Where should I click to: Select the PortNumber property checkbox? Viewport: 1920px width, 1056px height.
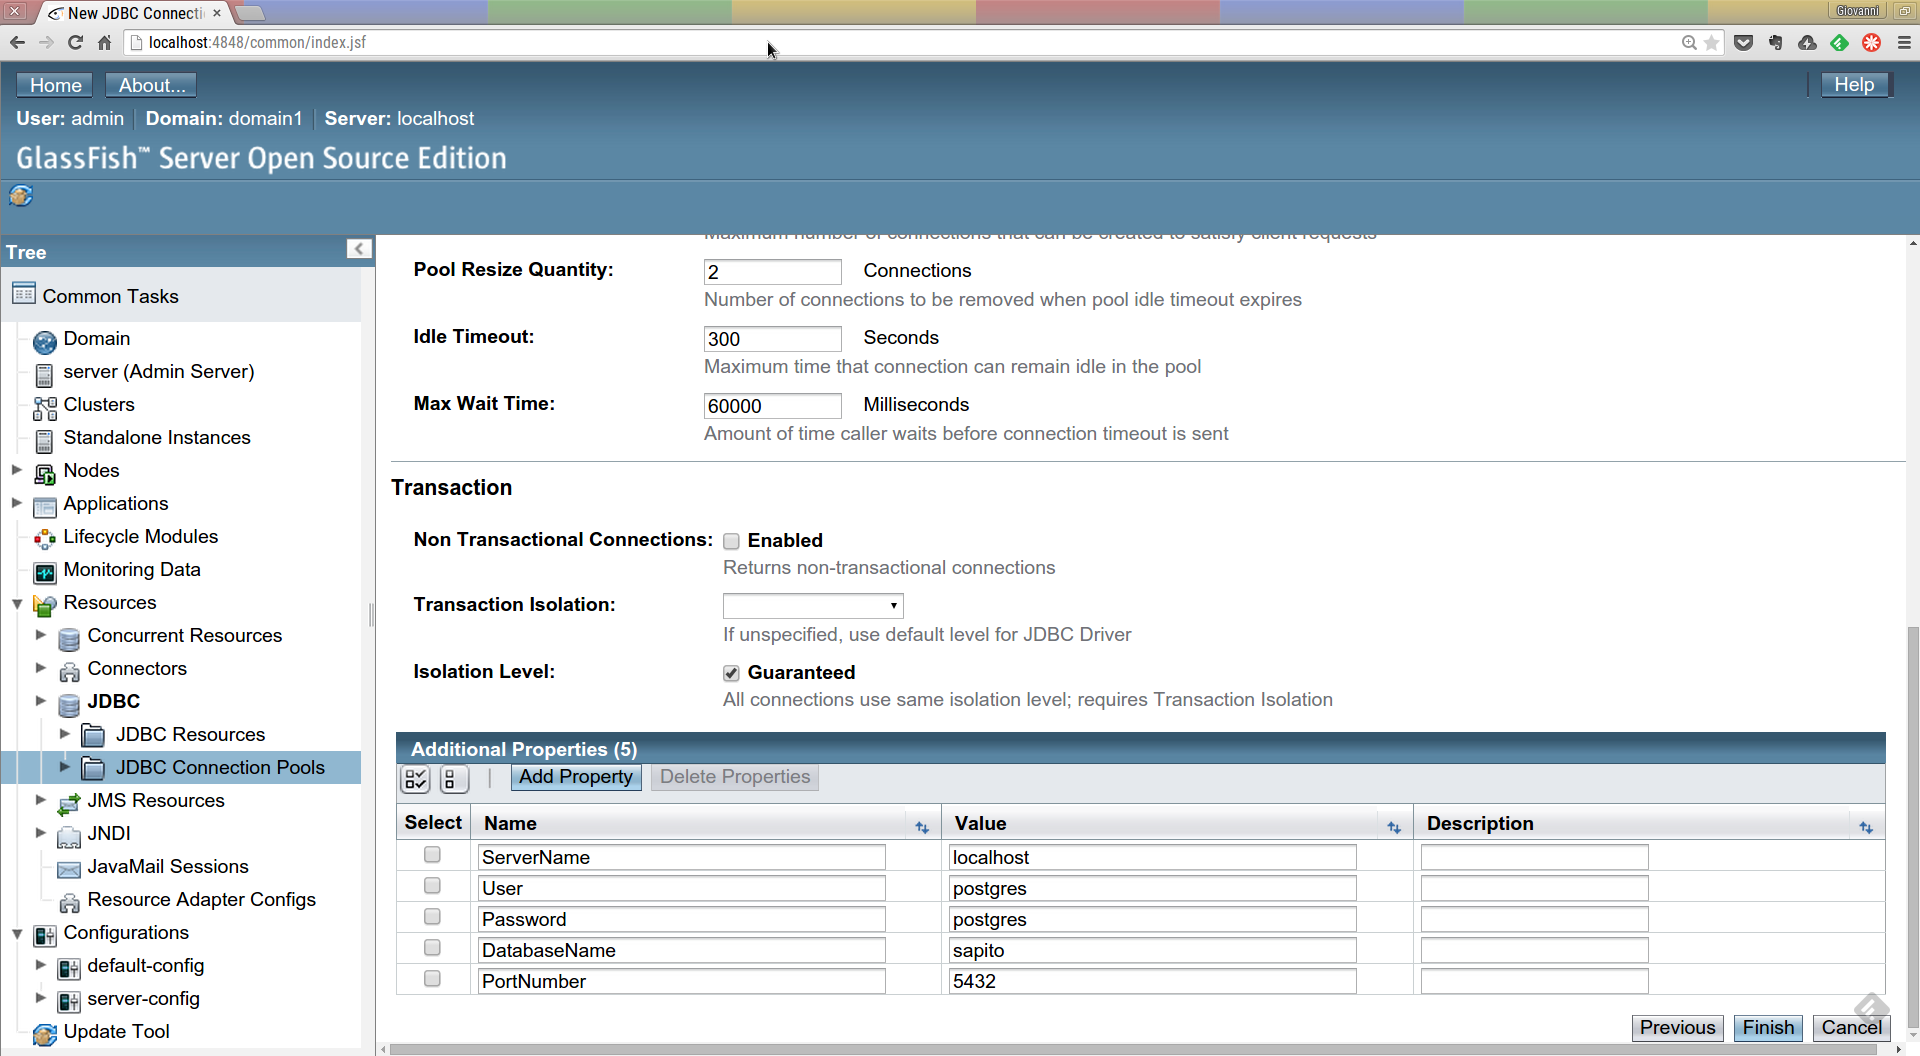click(x=432, y=978)
